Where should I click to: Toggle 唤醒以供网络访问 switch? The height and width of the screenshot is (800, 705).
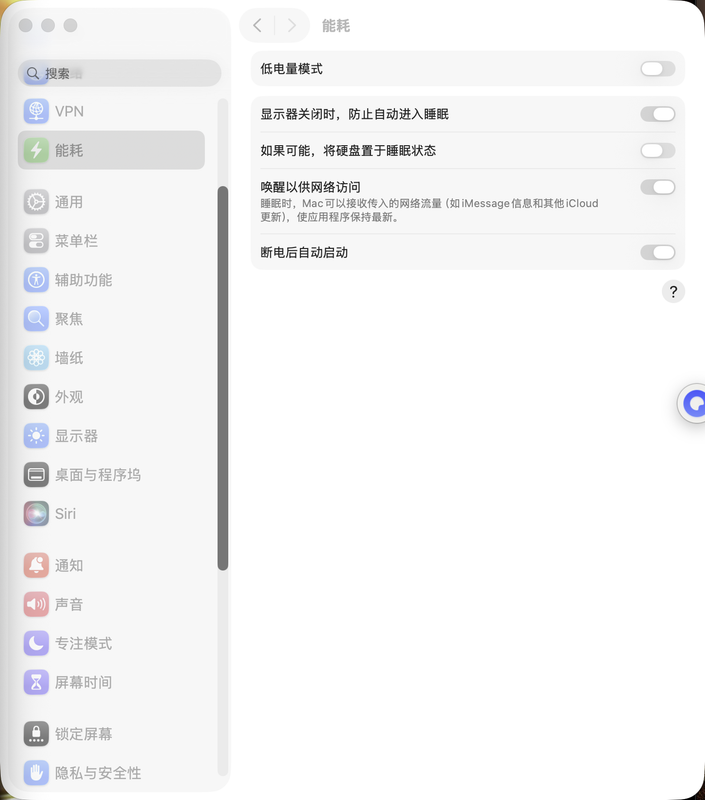(x=658, y=187)
